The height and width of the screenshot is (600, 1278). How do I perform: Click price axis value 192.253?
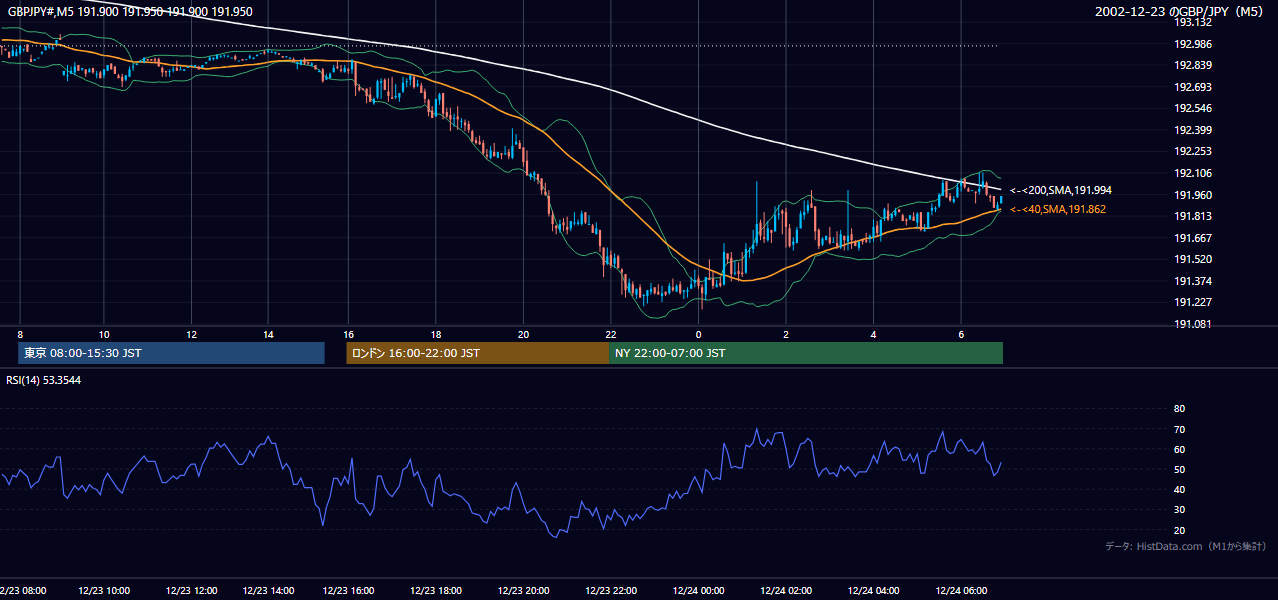pyautogui.click(x=1193, y=151)
